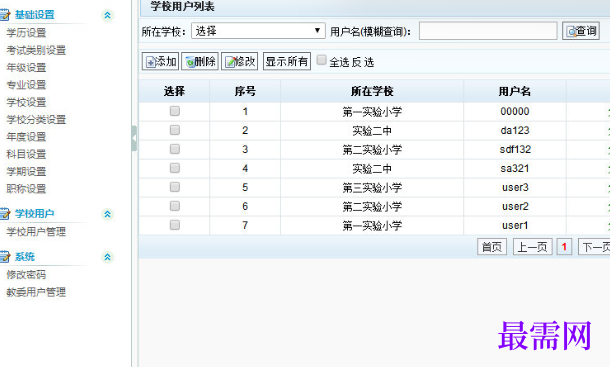
Task: Open 学历设置 in the sidebar
Action: click(x=26, y=33)
